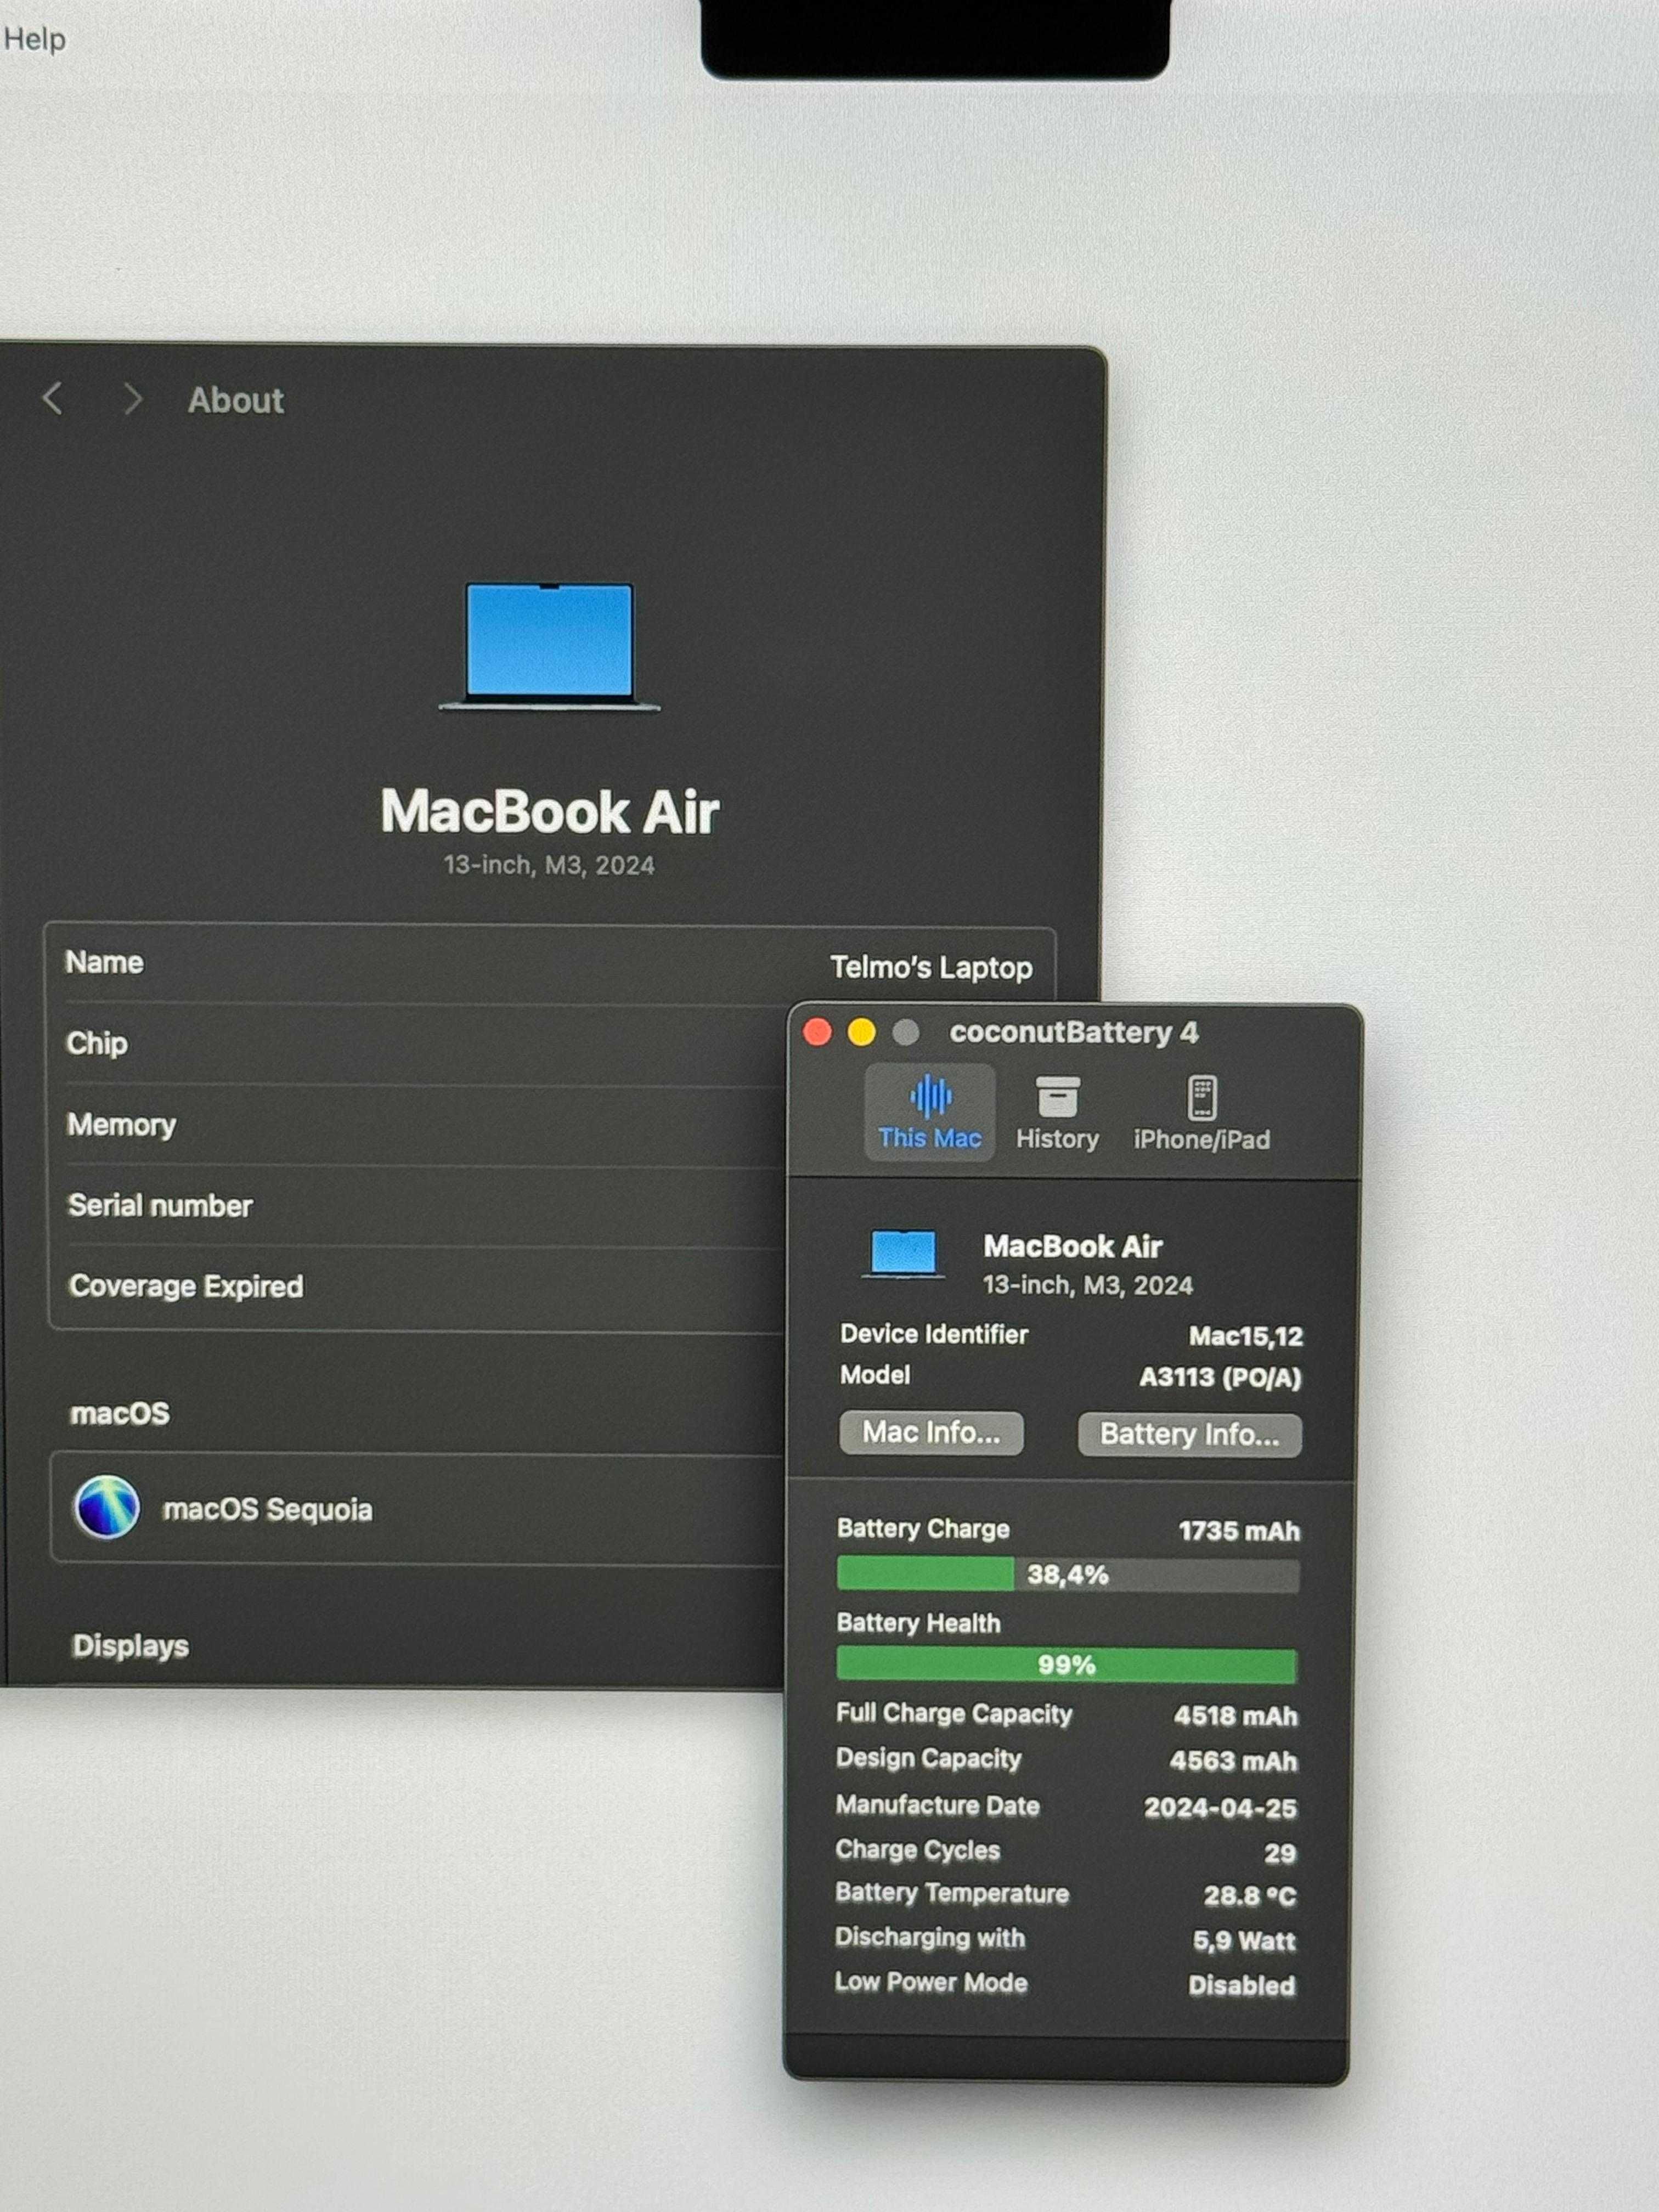Click the Model value A3113 (PO/A)
Image resolution: width=1659 pixels, height=2212 pixels.
pos(1220,1378)
